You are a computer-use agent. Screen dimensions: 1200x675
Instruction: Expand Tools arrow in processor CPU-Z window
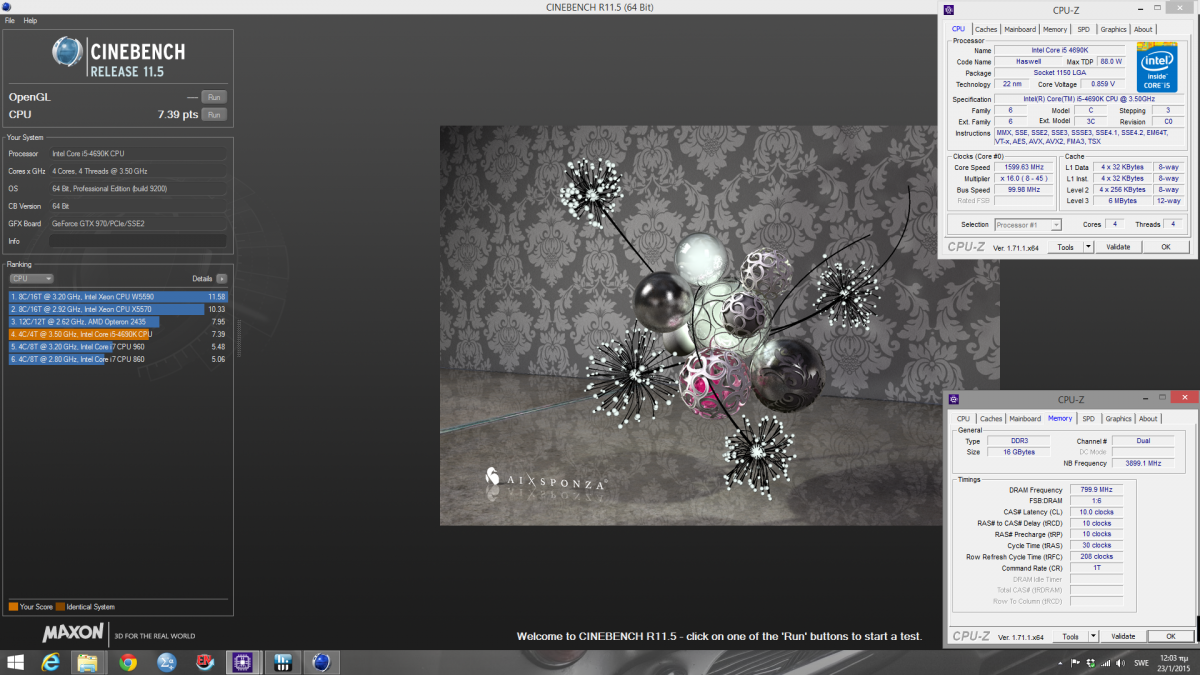1088,246
